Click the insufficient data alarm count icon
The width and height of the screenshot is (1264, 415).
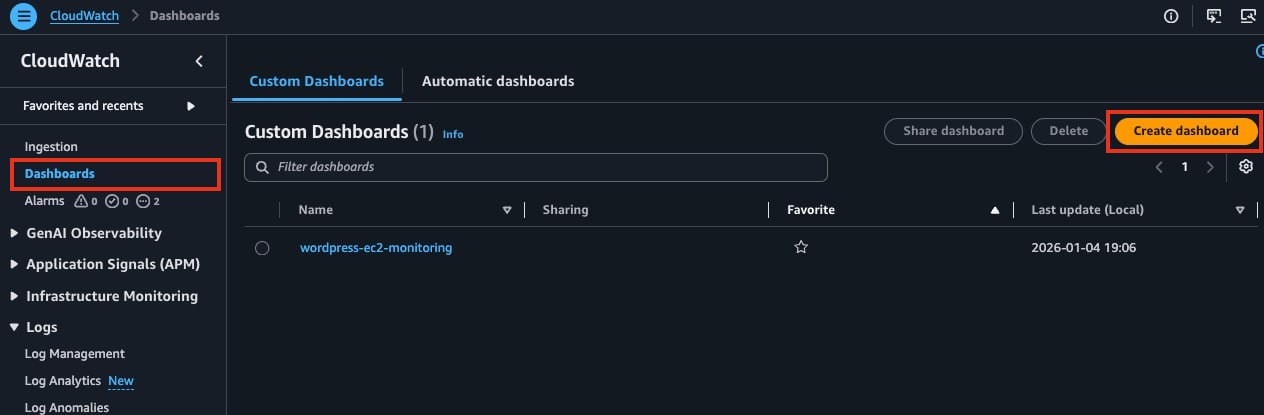(148, 201)
